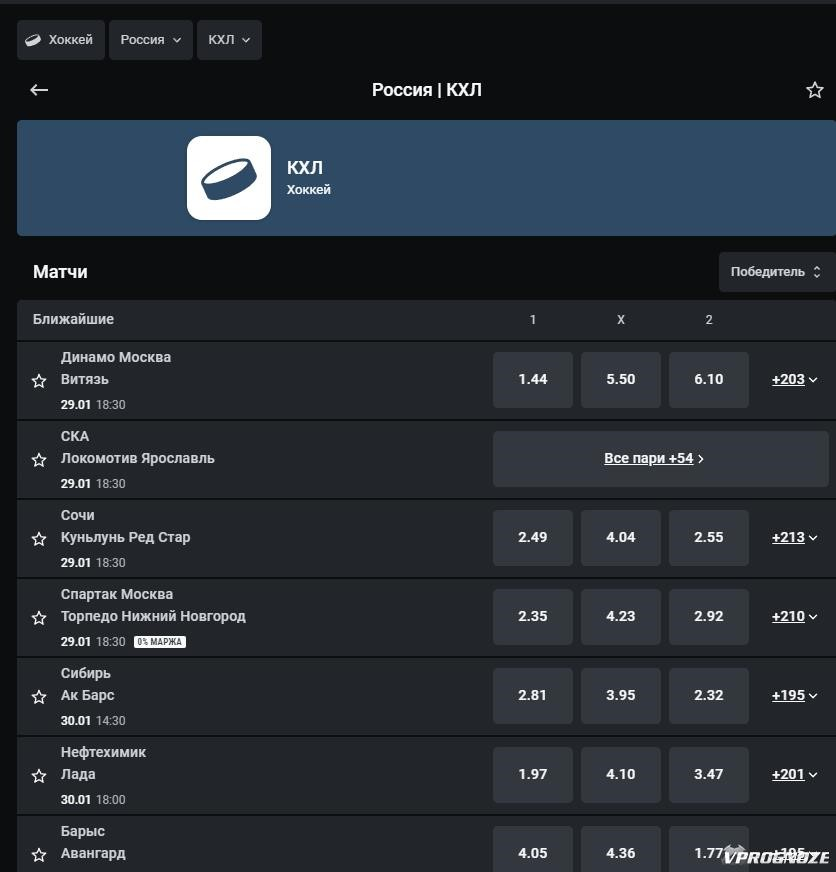Screen dimensions: 836x872
Task: Open the Ак Барс team name
Action: (87, 695)
